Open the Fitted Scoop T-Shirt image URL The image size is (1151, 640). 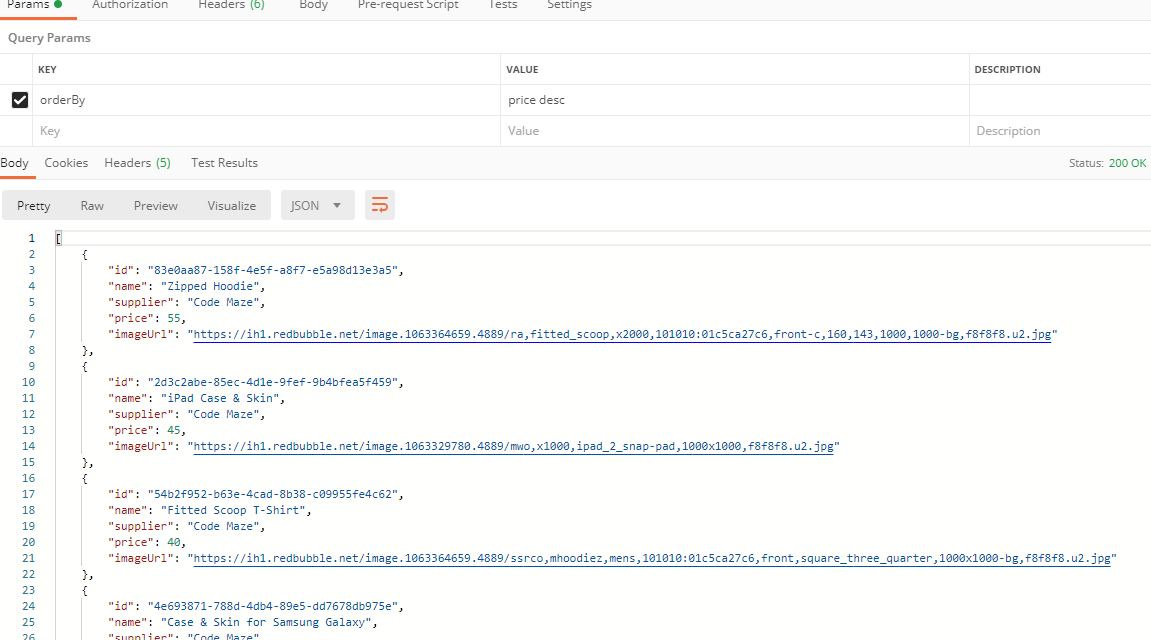pyautogui.click(x=651, y=558)
